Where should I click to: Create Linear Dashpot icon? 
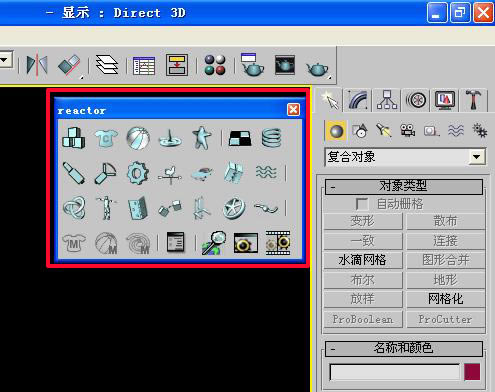pyautogui.click(x=74, y=173)
